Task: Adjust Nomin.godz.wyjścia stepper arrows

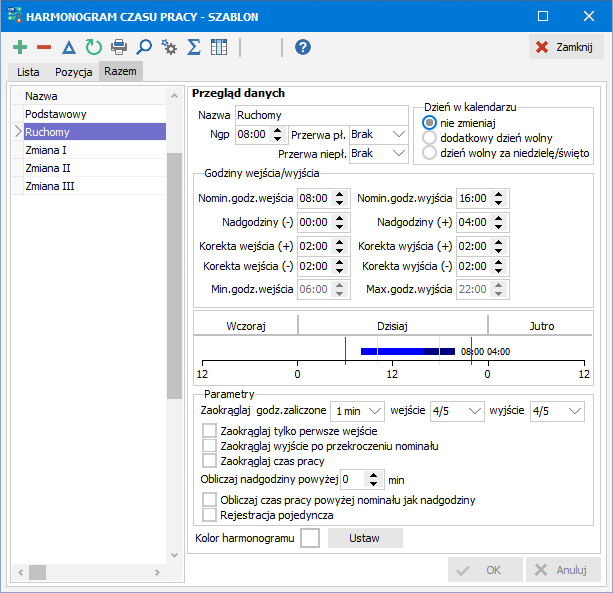Action: point(498,199)
